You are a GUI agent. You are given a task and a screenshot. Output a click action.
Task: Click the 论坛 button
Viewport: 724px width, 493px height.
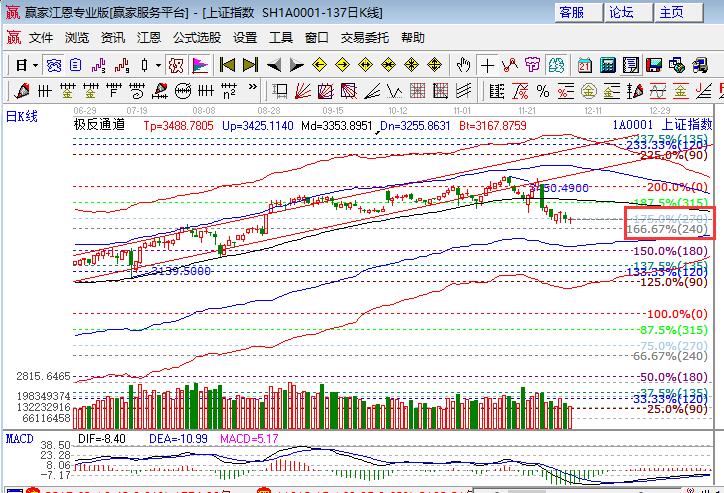[622, 13]
